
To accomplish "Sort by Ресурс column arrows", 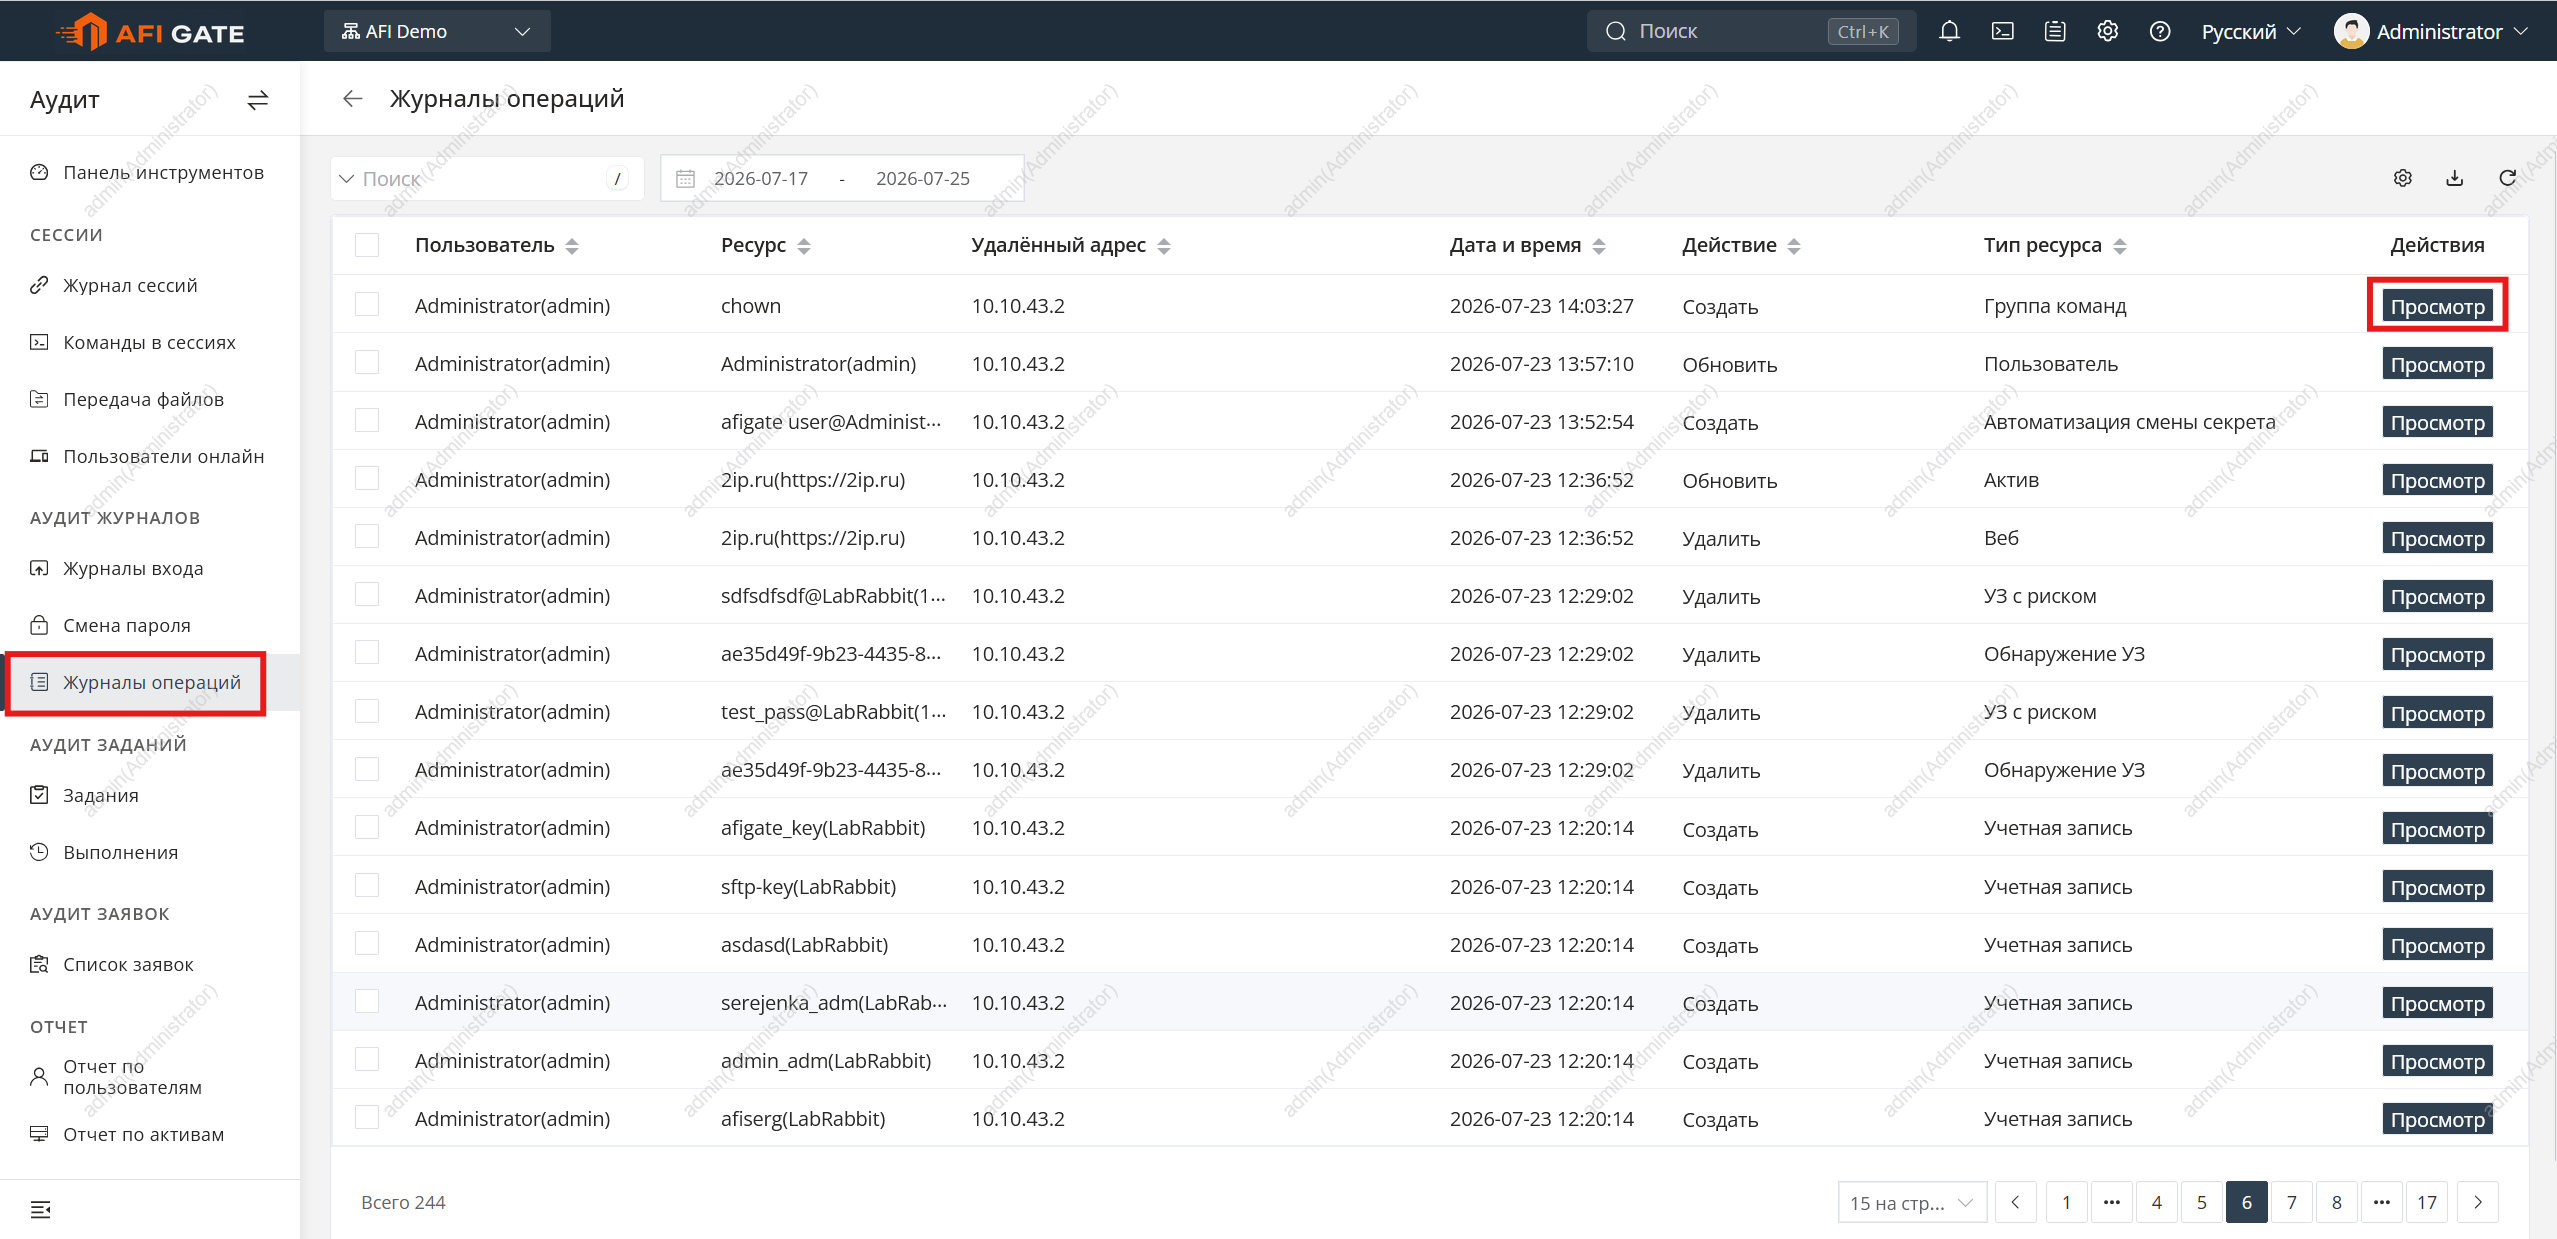I will 804,246.
